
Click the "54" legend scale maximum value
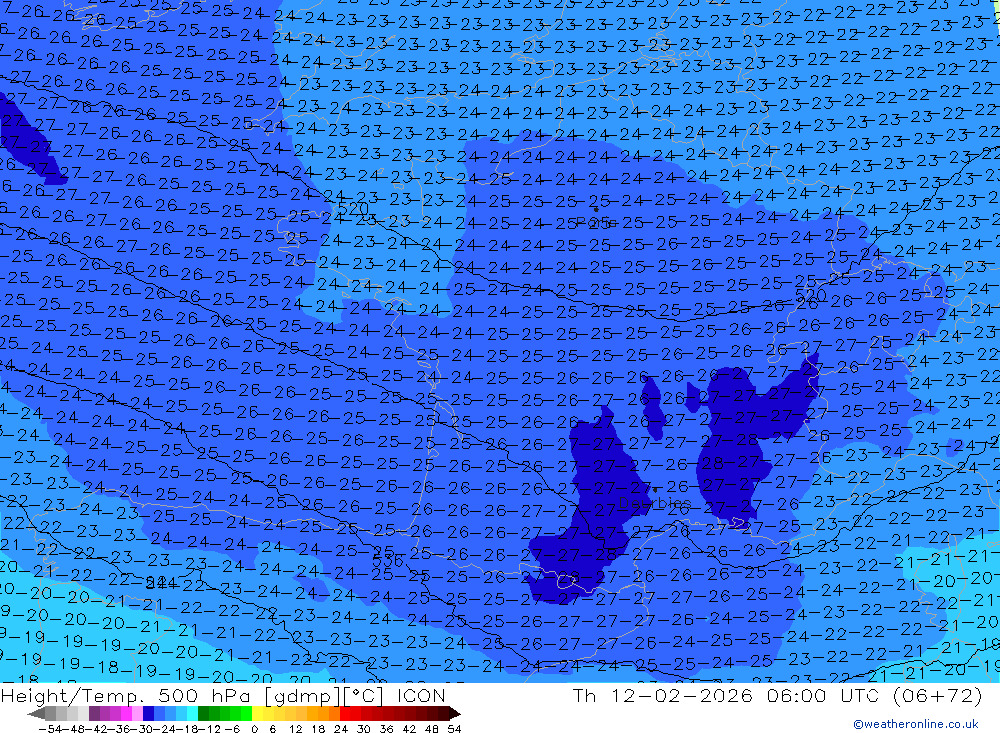[454, 729]
